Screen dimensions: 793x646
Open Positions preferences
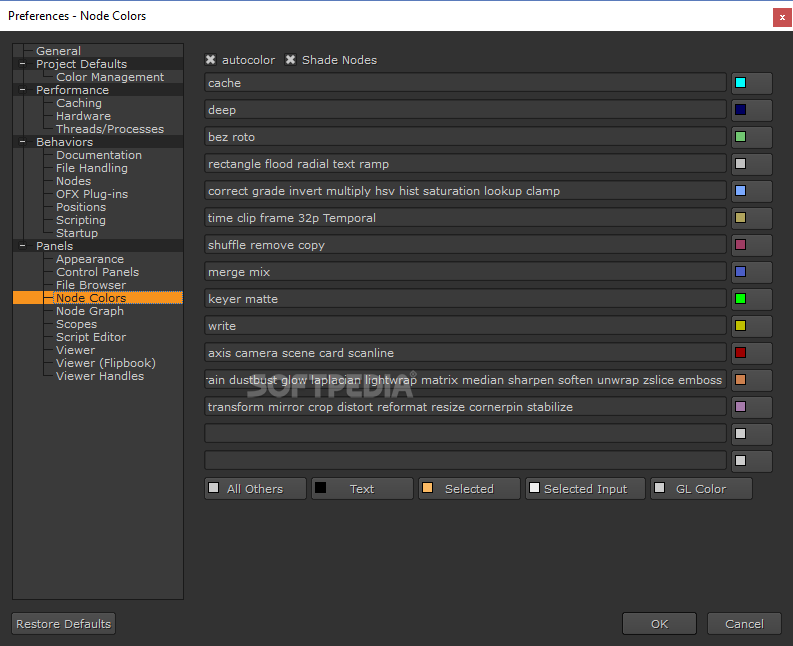(81, 207)
